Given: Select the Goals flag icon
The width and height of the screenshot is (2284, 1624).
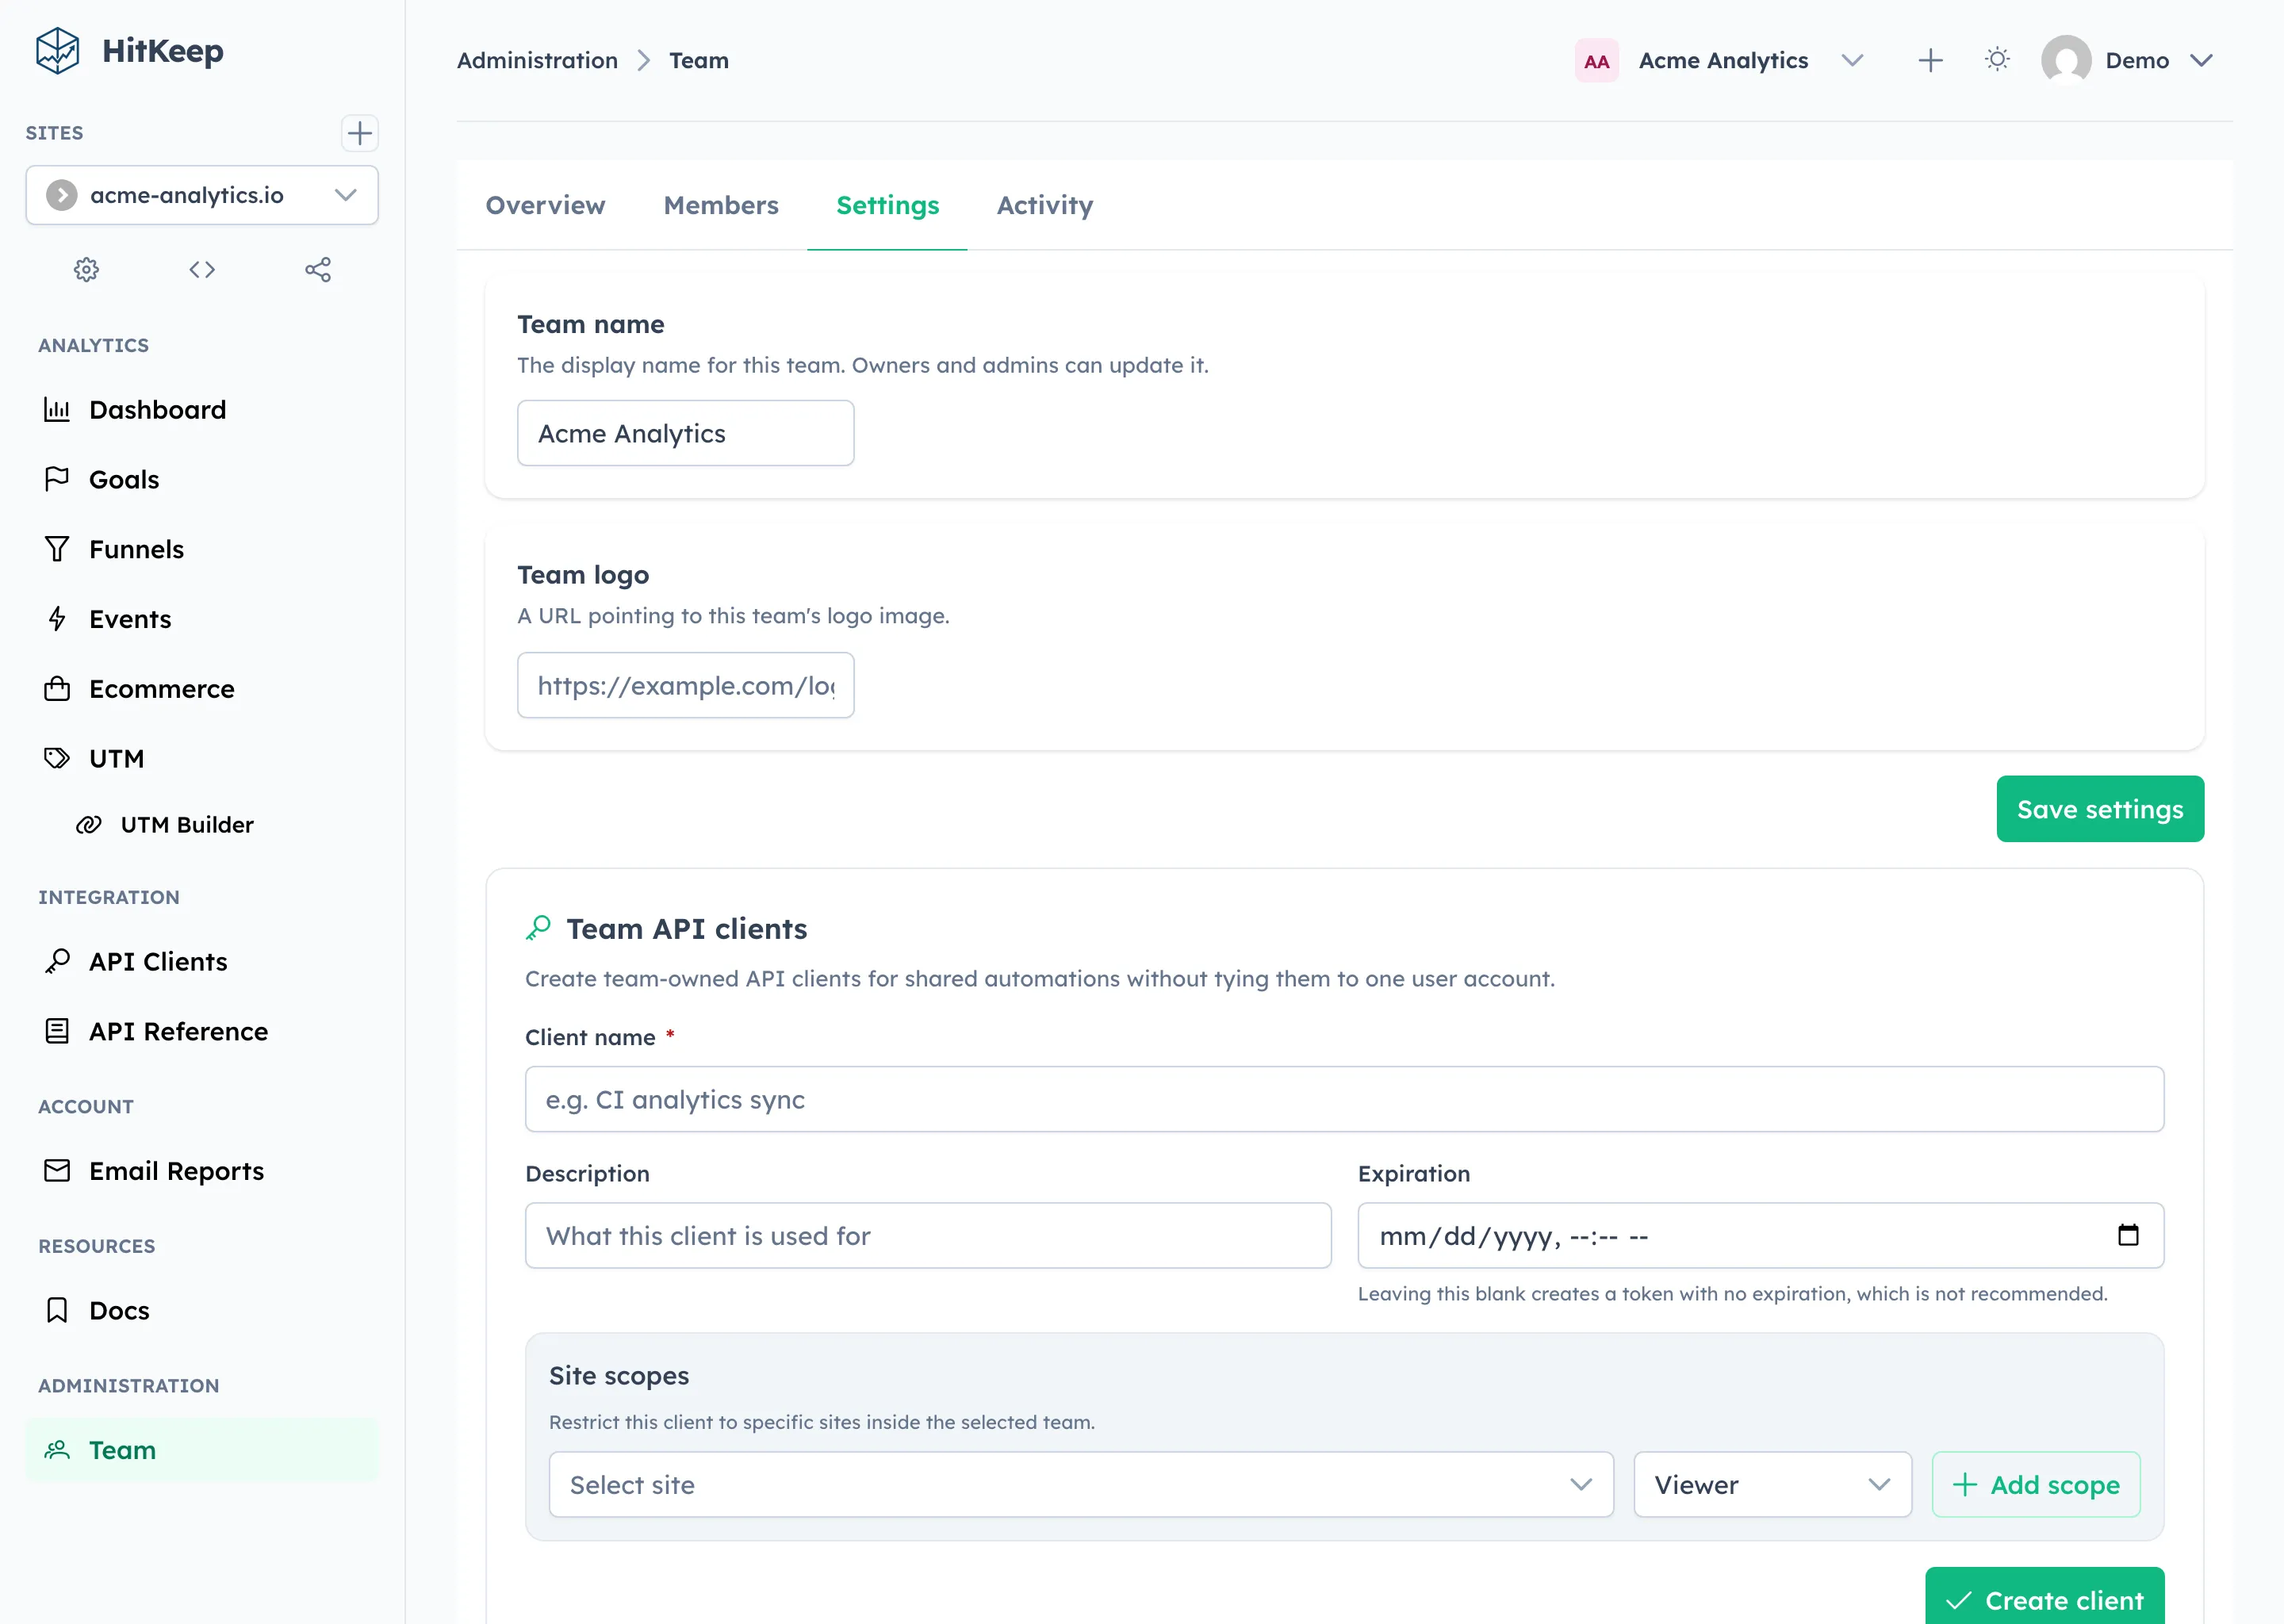Looking at the screenshot, I should pos(57,479).
